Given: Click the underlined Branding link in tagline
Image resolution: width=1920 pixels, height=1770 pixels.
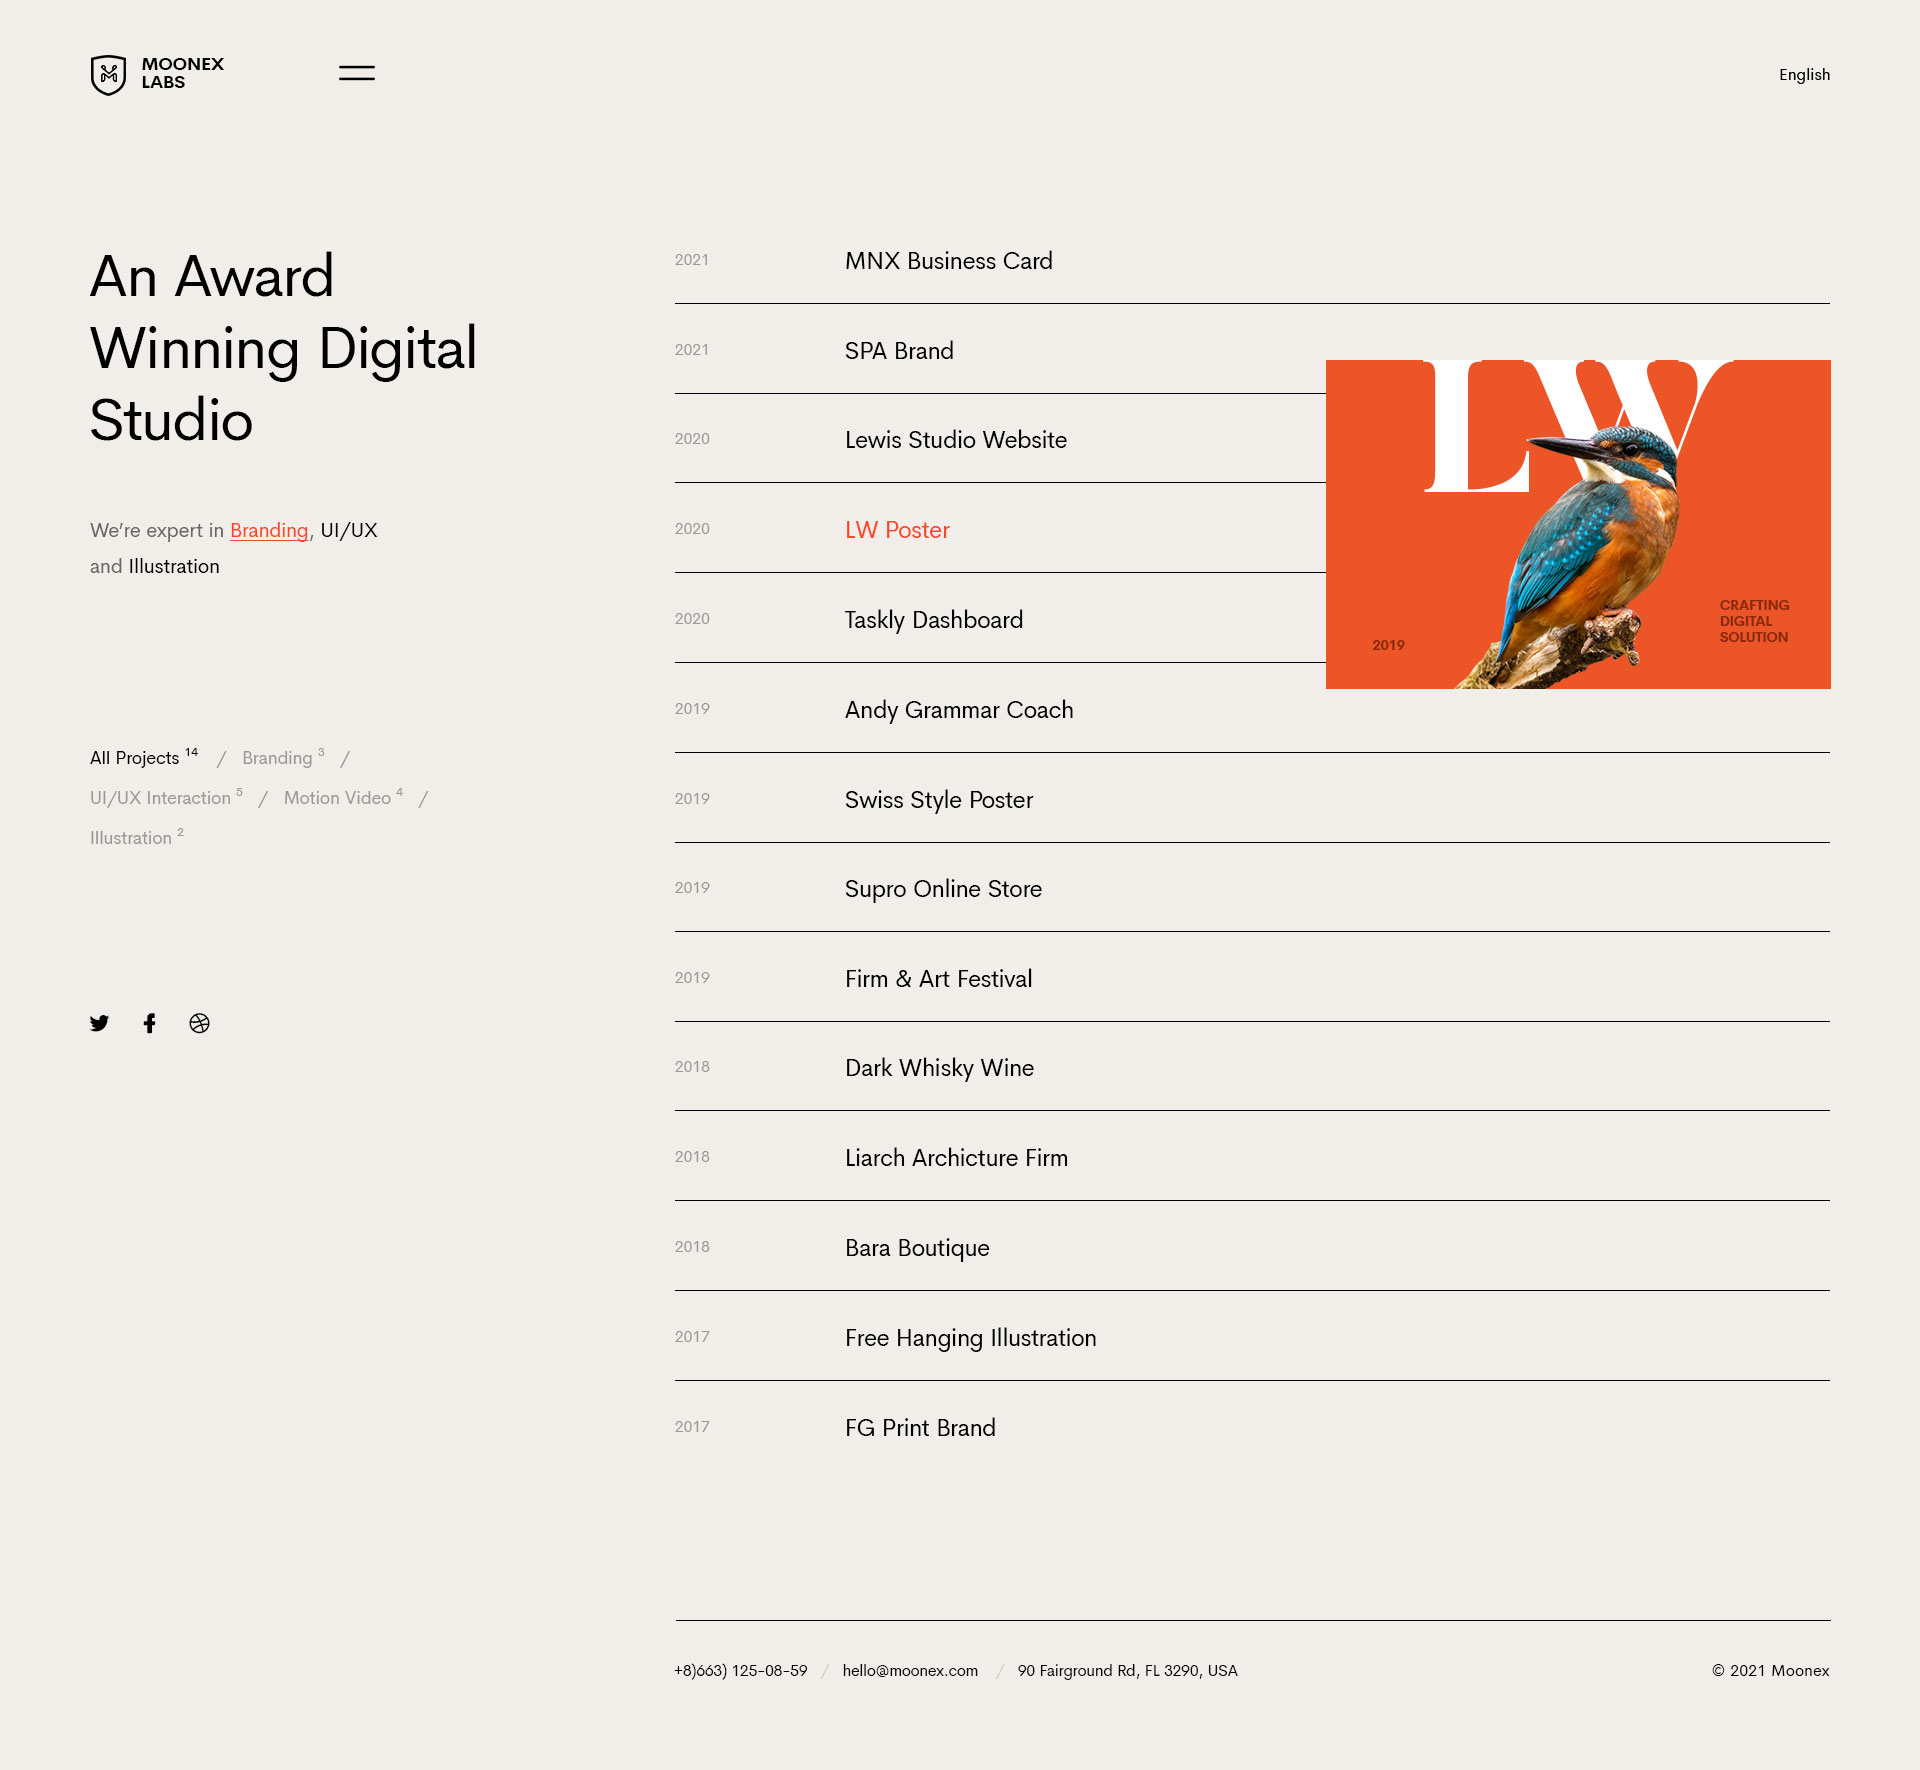Looking at the screenshot, I should 269,531.
